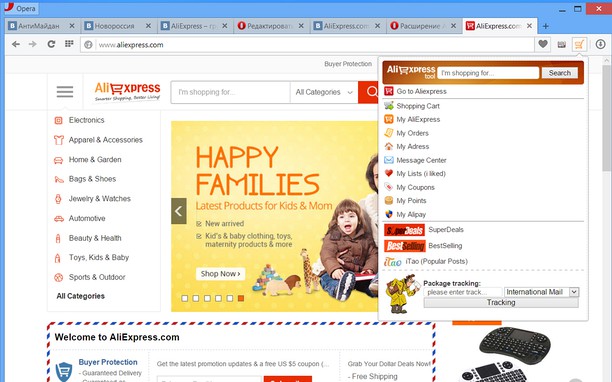This screenshot has height=382, width=612.
Task: Click the heart bookmark icon in address bar
Action: 543,44
